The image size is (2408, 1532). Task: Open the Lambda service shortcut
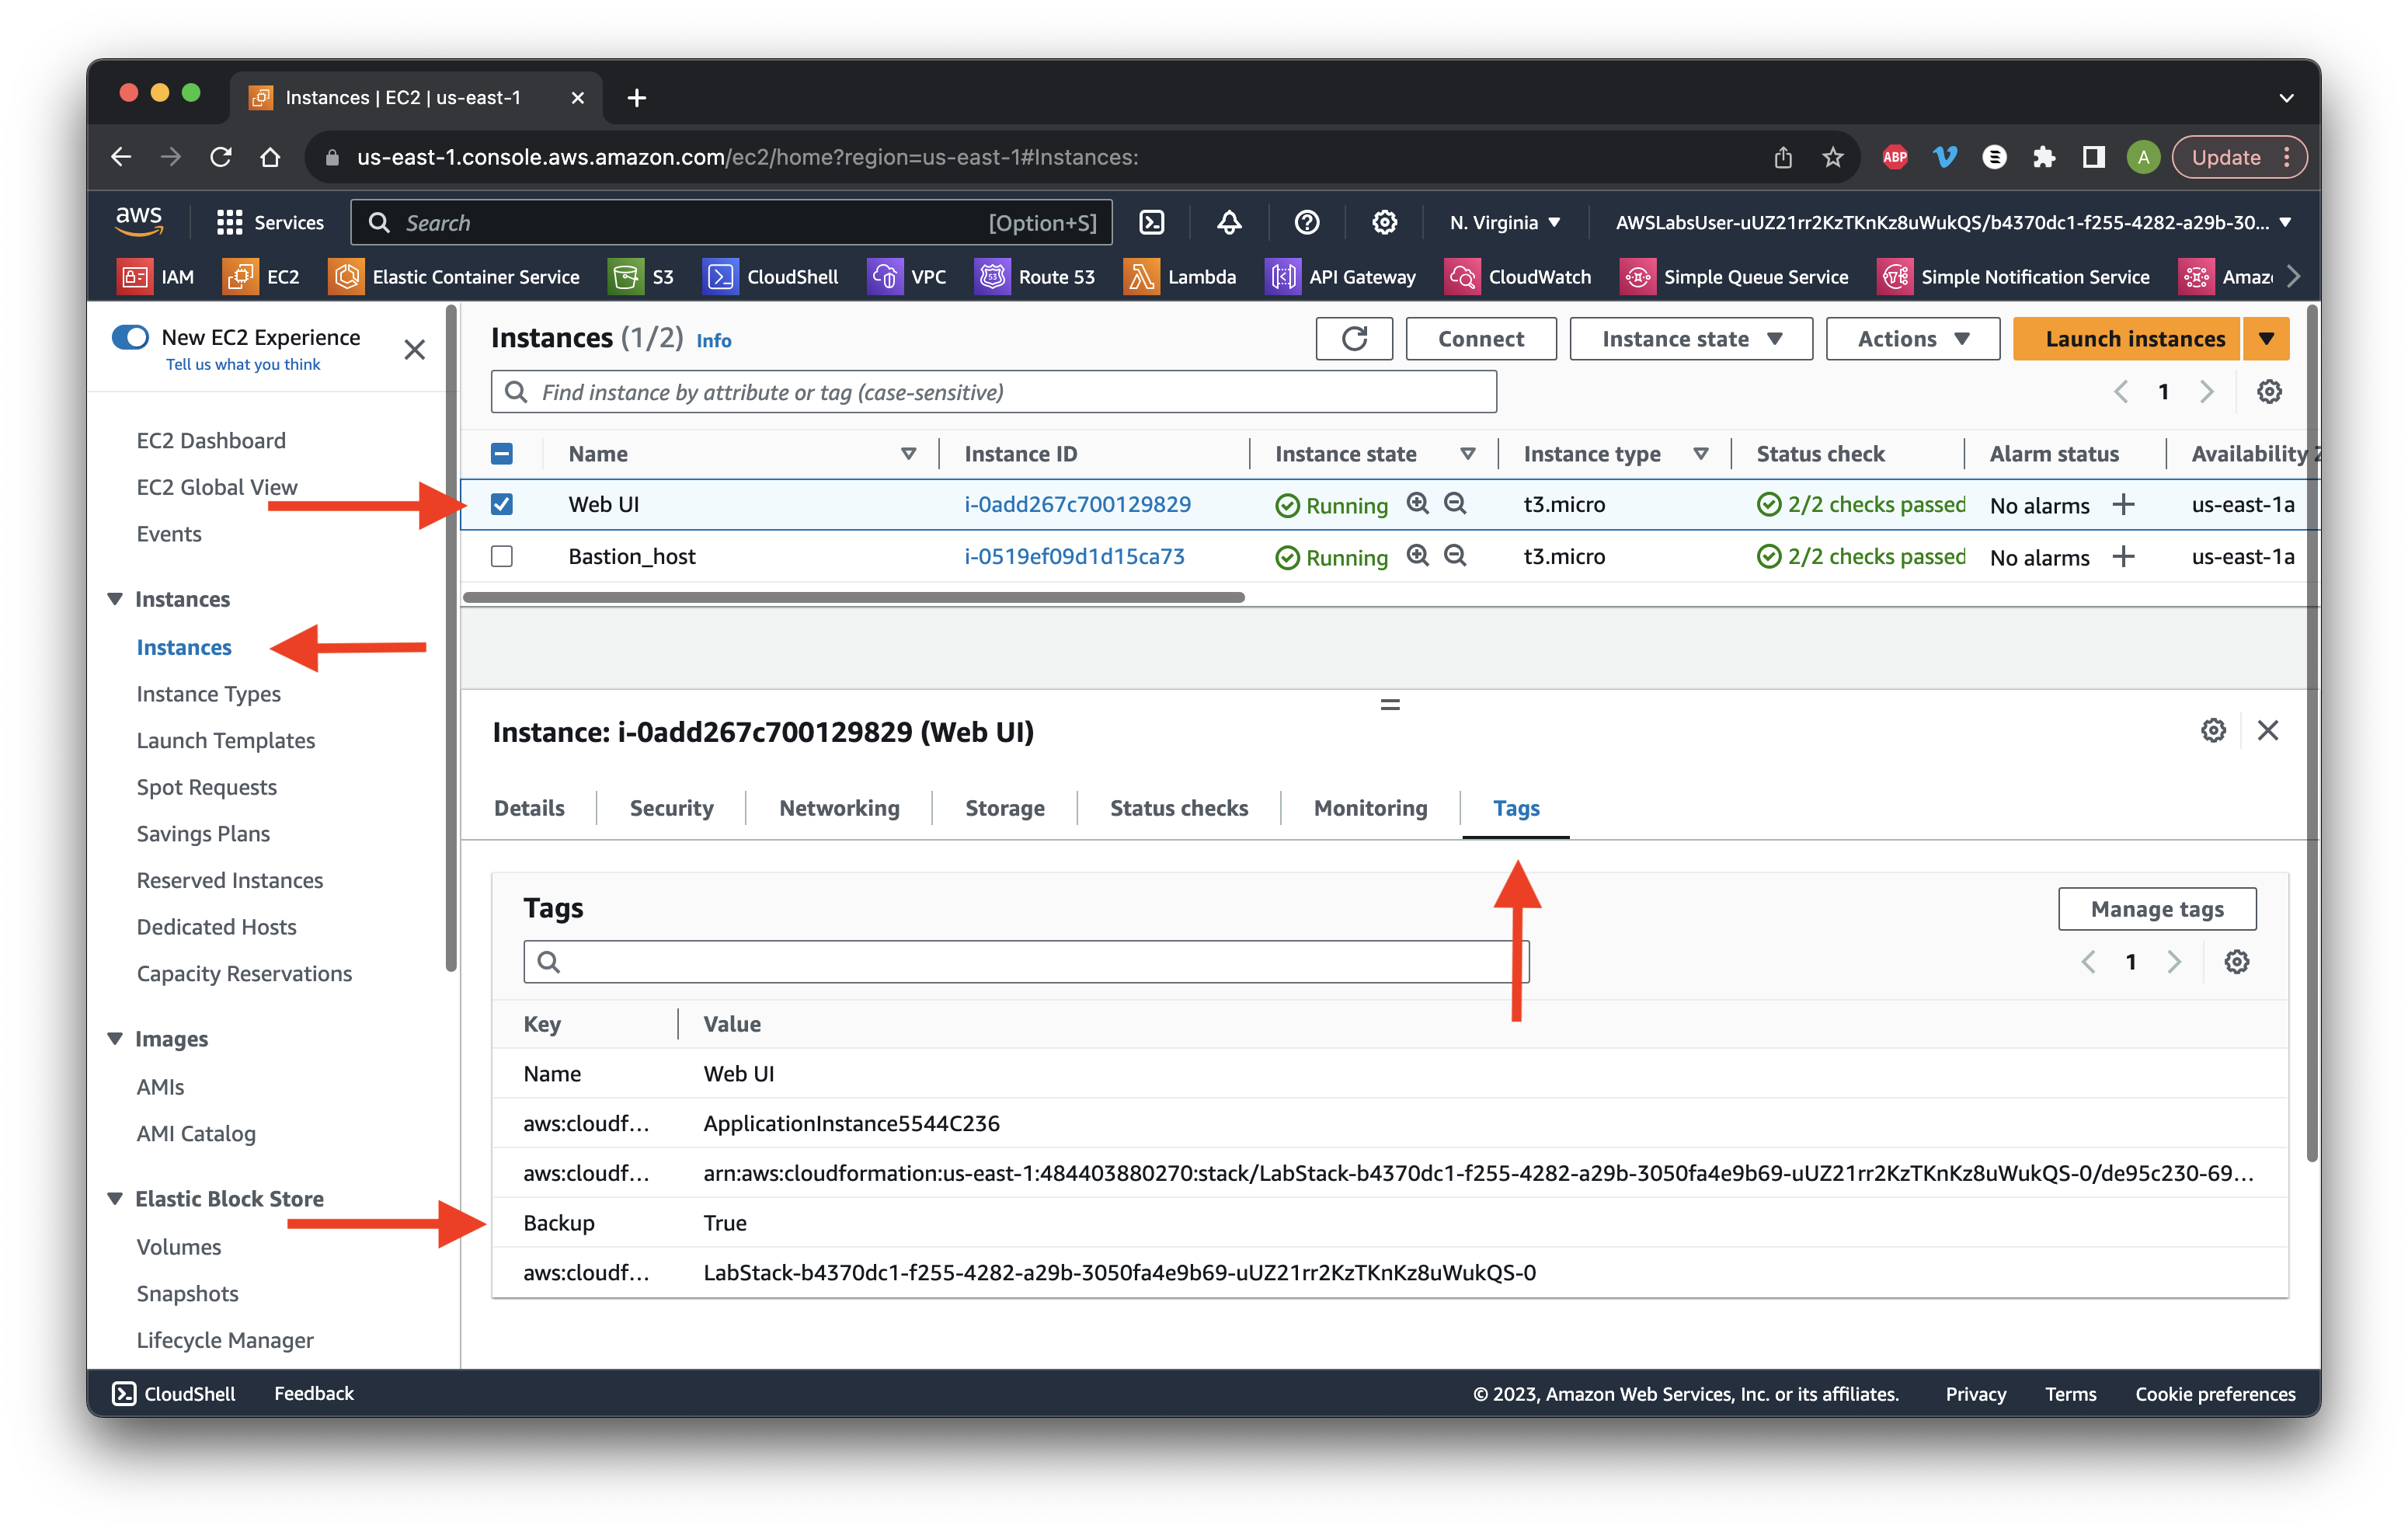pos(1180,277)
